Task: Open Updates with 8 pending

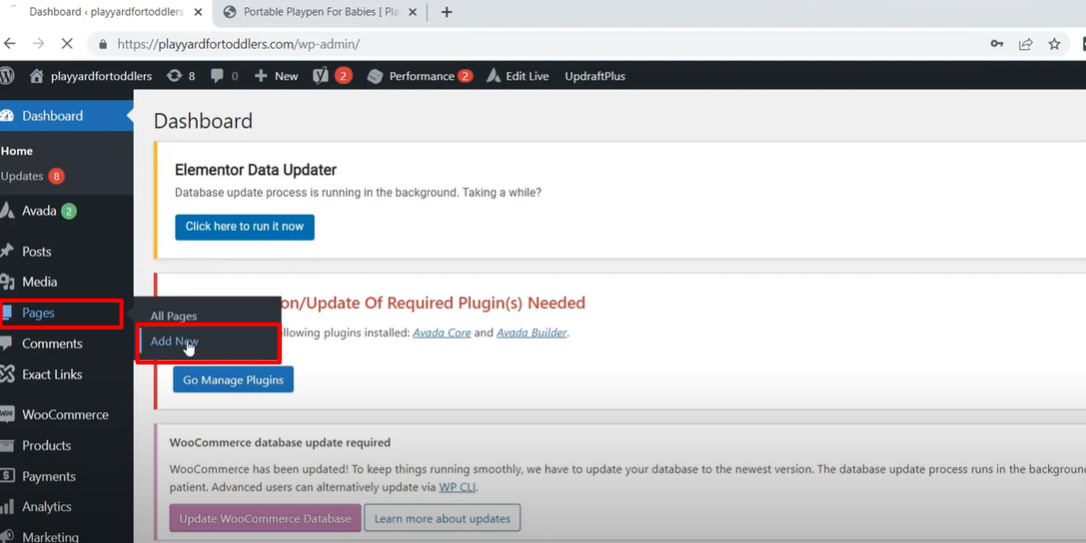Action: [x=32, y=176]
